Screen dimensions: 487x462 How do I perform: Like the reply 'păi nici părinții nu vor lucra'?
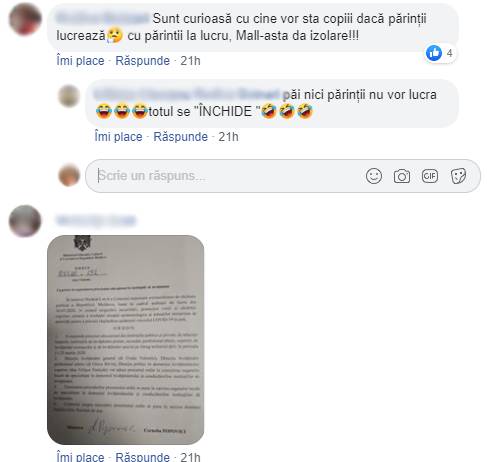[118, 137]
